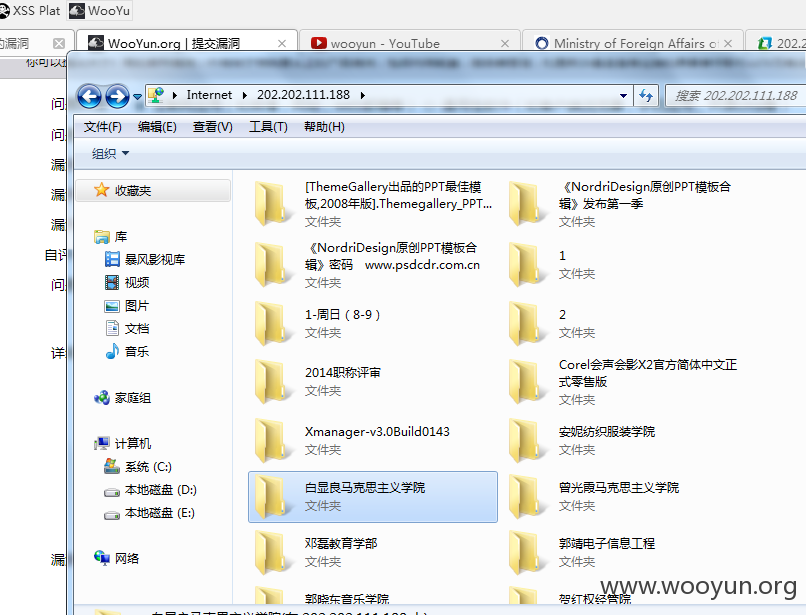Switch to Ministry of Foreign Affairs browser tab

coord(632,43)
